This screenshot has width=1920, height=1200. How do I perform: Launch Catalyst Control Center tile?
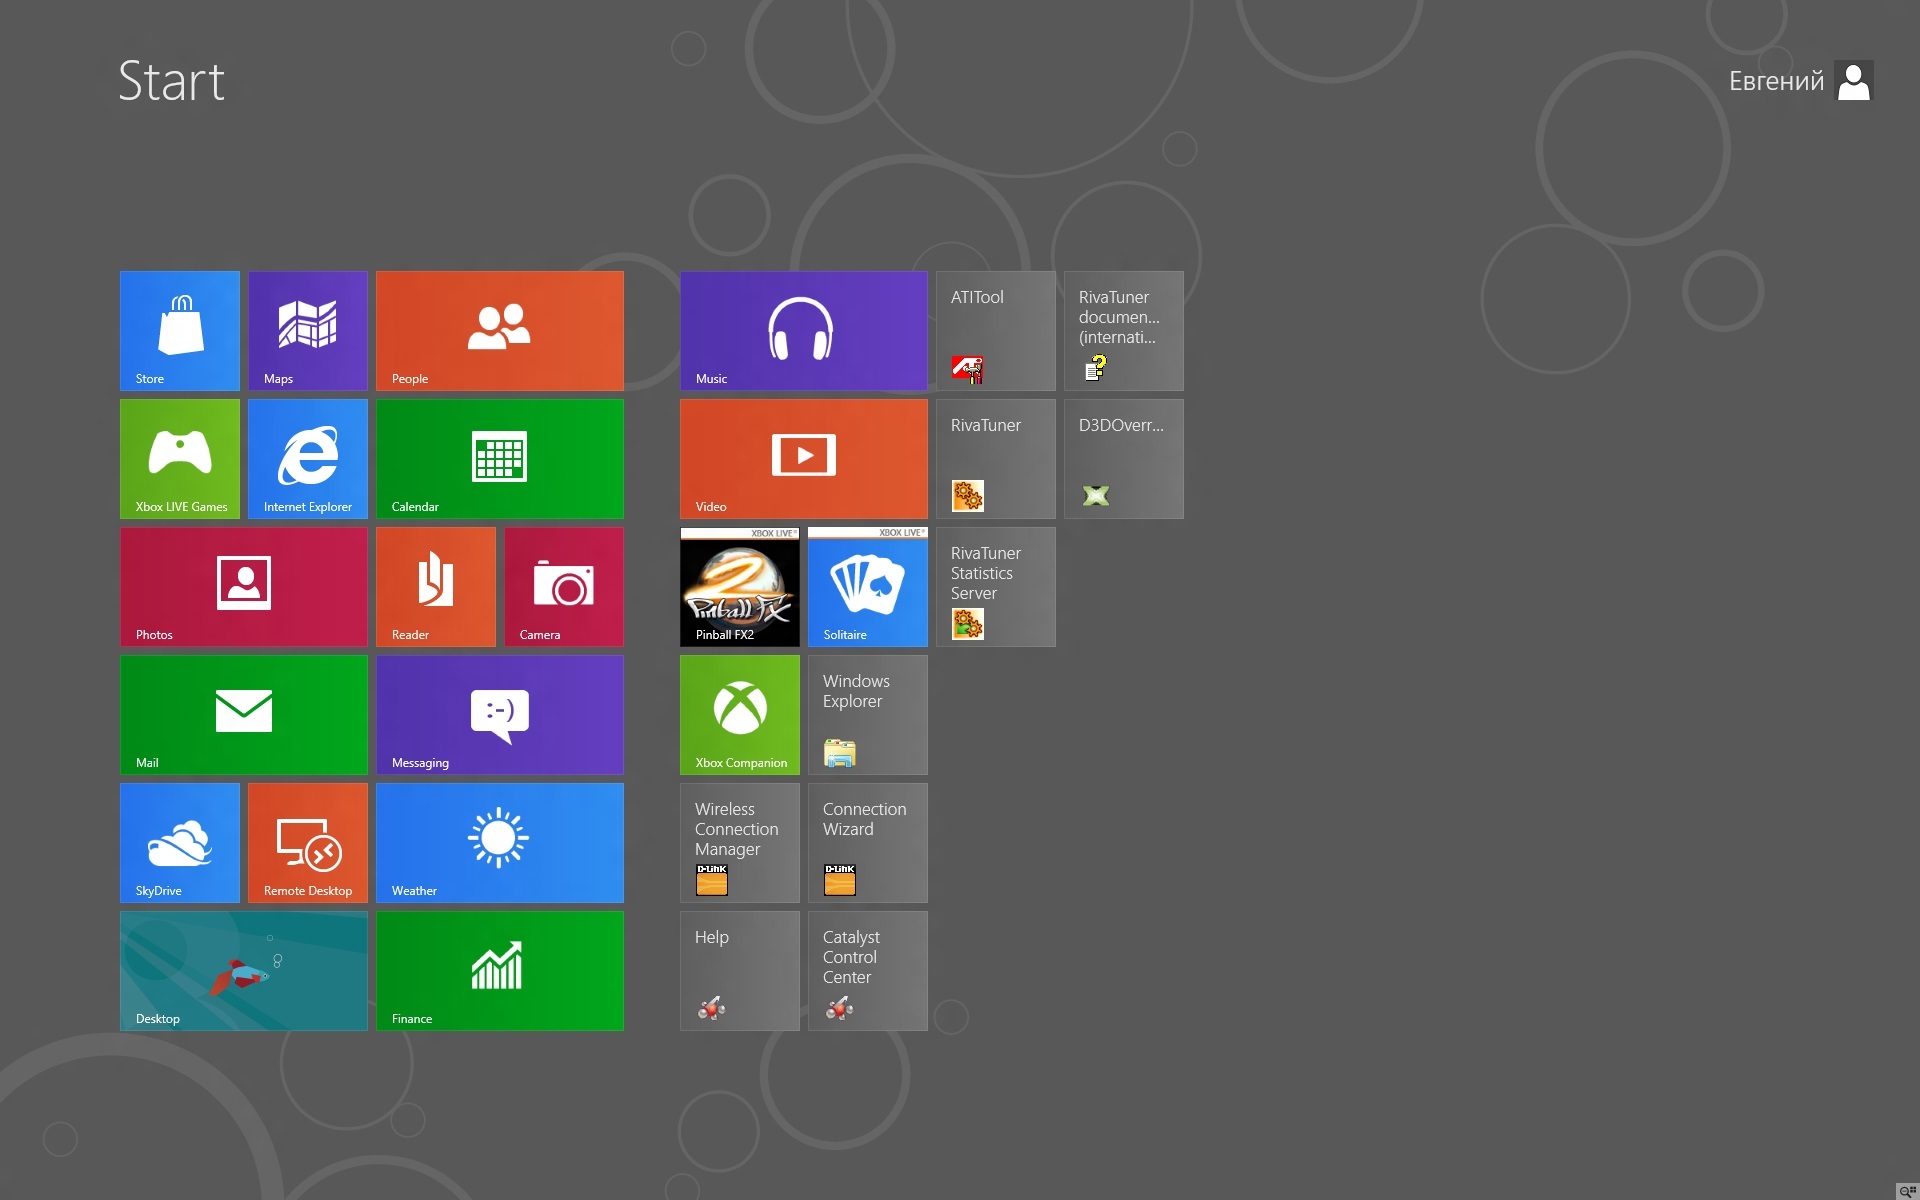click(868, 971)
